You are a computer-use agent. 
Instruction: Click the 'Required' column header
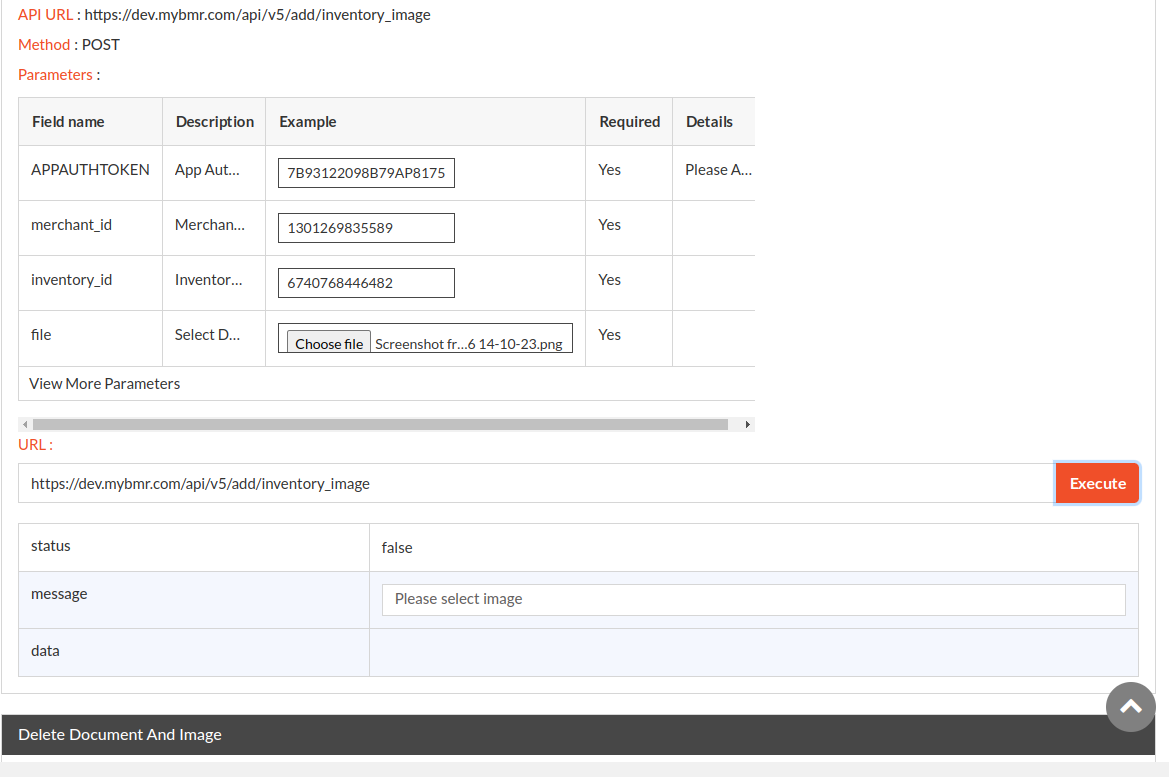630,122
